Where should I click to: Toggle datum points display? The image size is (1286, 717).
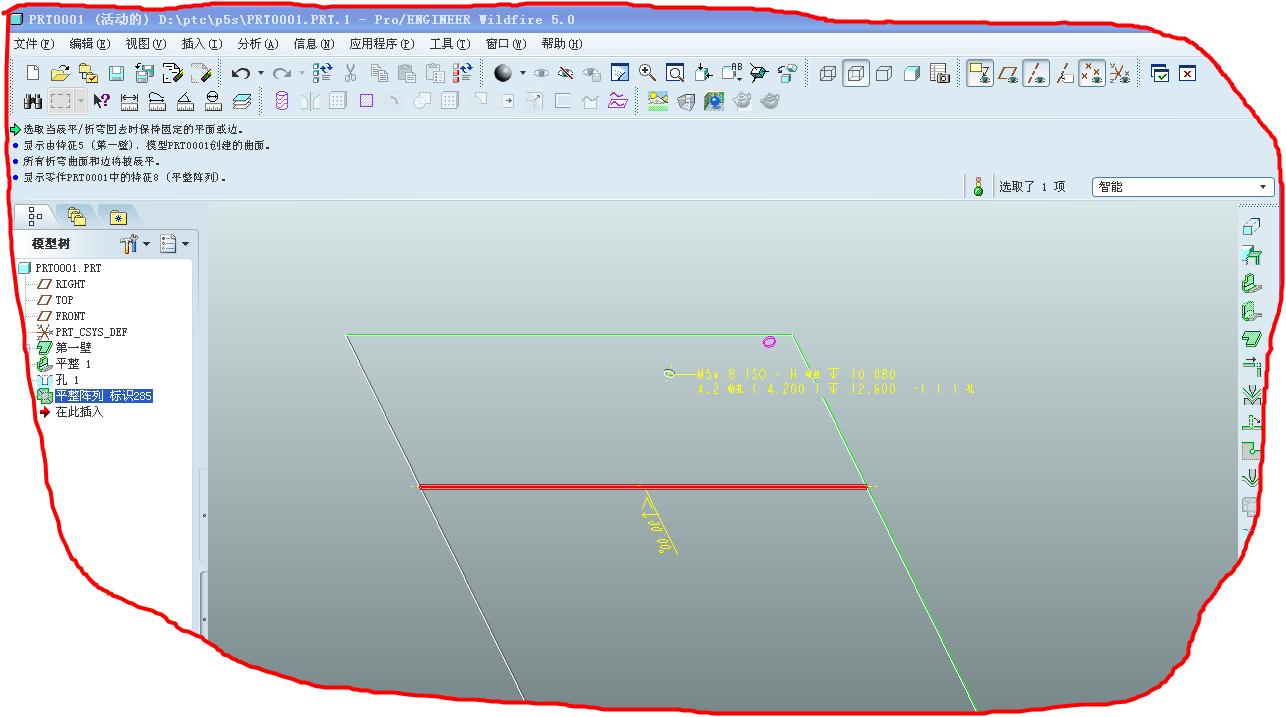point(1092,73)
